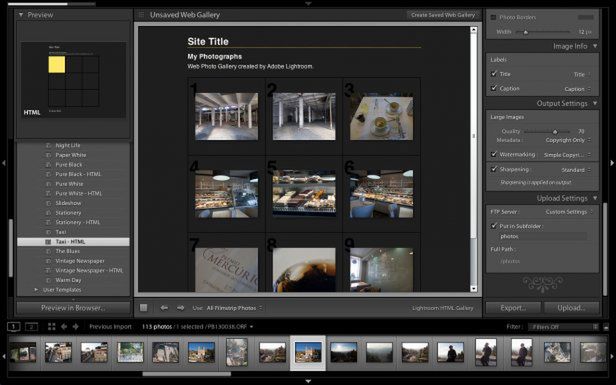Click the Photo Borders color swatch

coord(586,17)
